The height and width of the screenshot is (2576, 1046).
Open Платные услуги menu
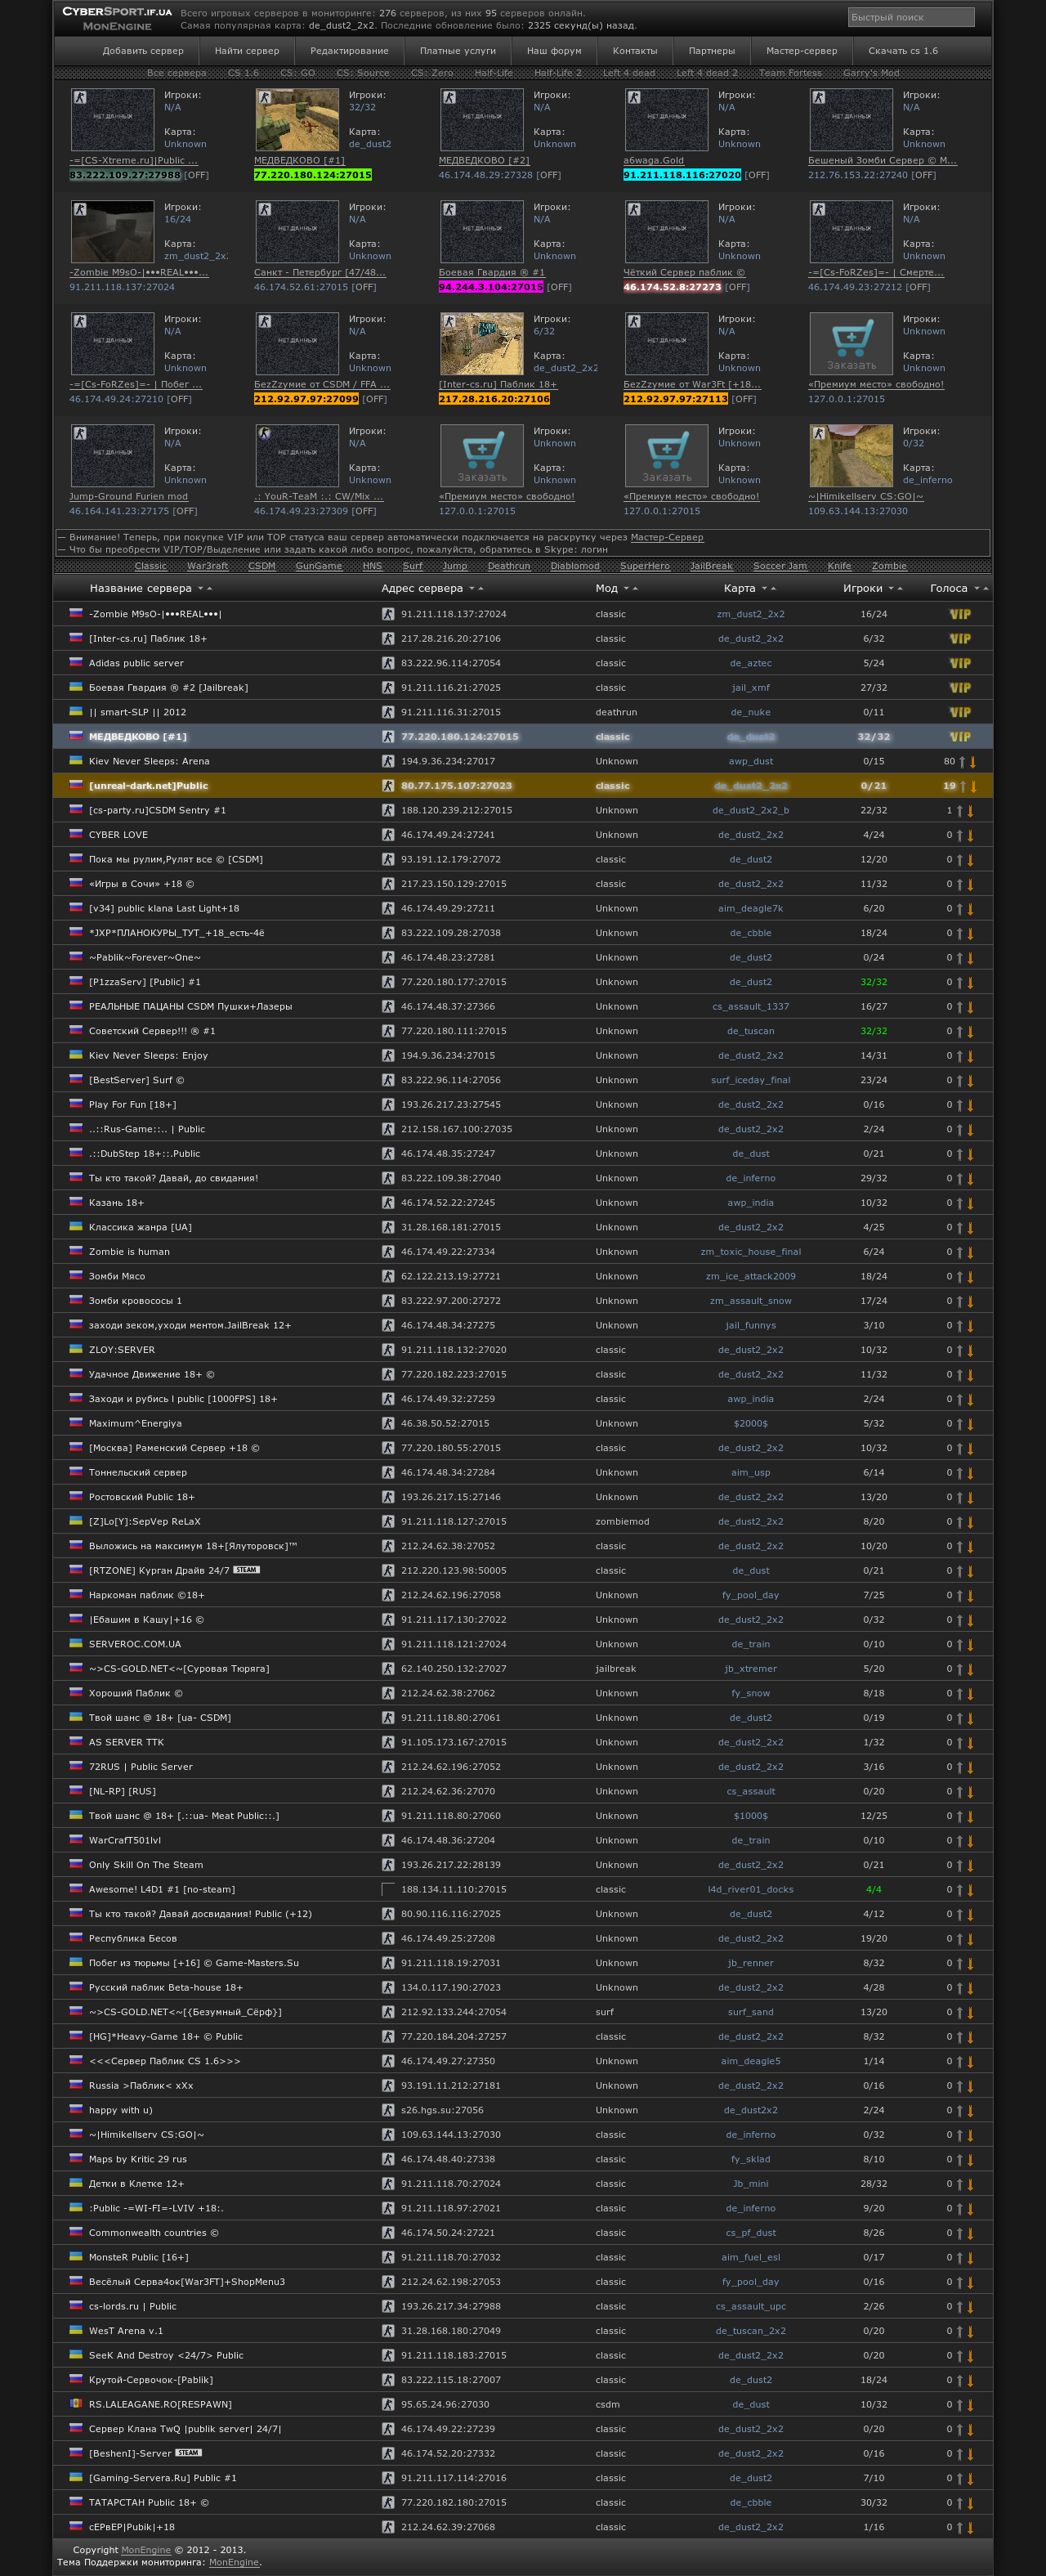coord(458,51)
